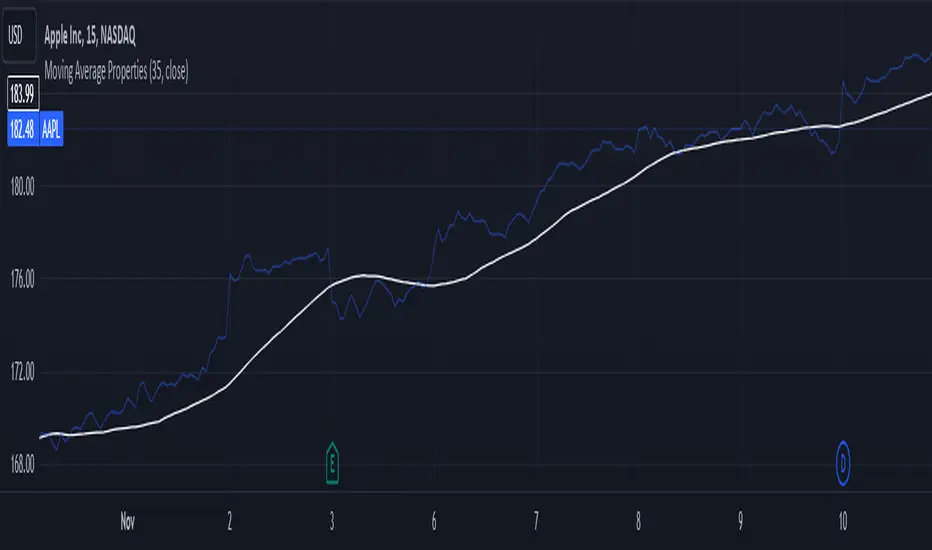This screenshot has height=550, width=932.
Task: Click the date label 7 on time axis
Action: [536, 521]
